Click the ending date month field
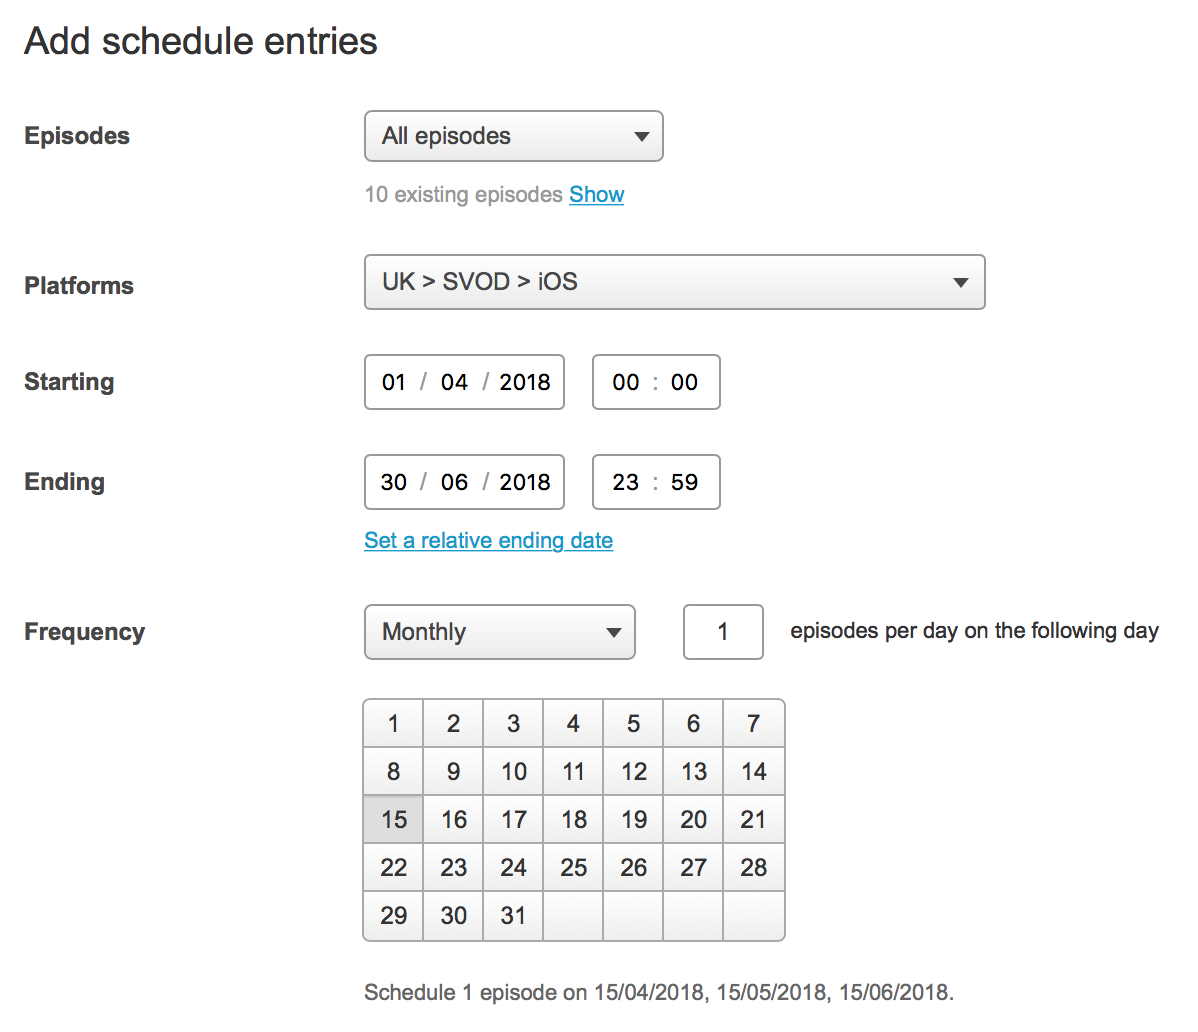1198x1032 pixels. [x=454, y=482]
